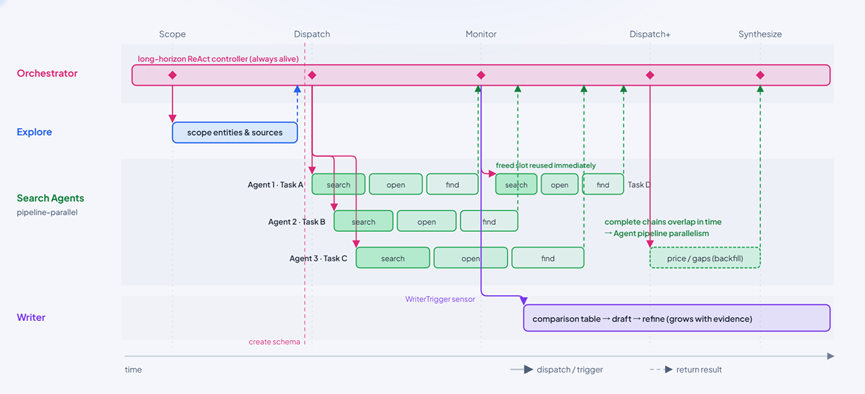
Task: Click the WriterTrigger sensor label
Action: (440, 300)
